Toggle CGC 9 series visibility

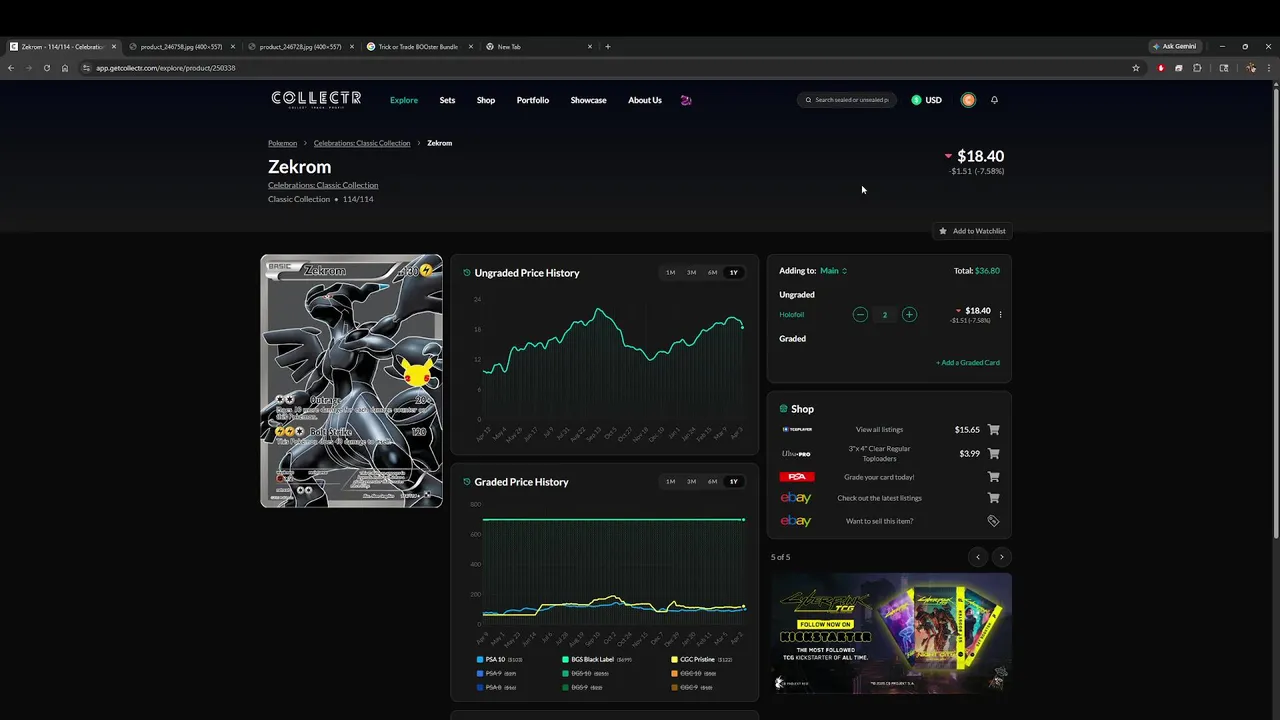tap(690, 688)
